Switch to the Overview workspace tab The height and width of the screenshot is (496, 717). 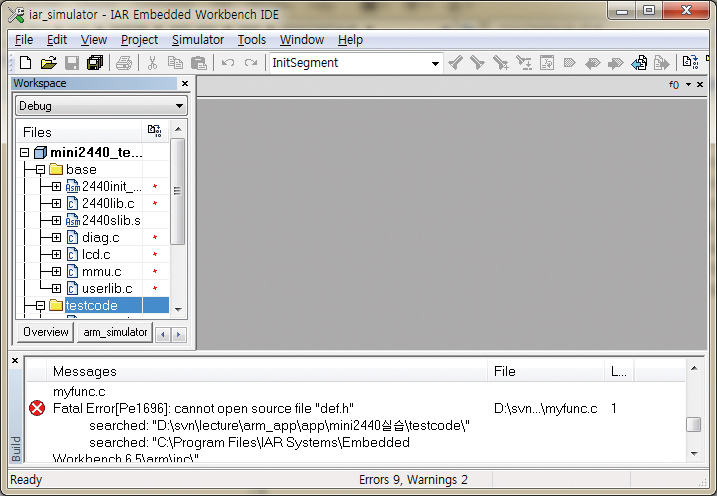click(x=46, y=332)
